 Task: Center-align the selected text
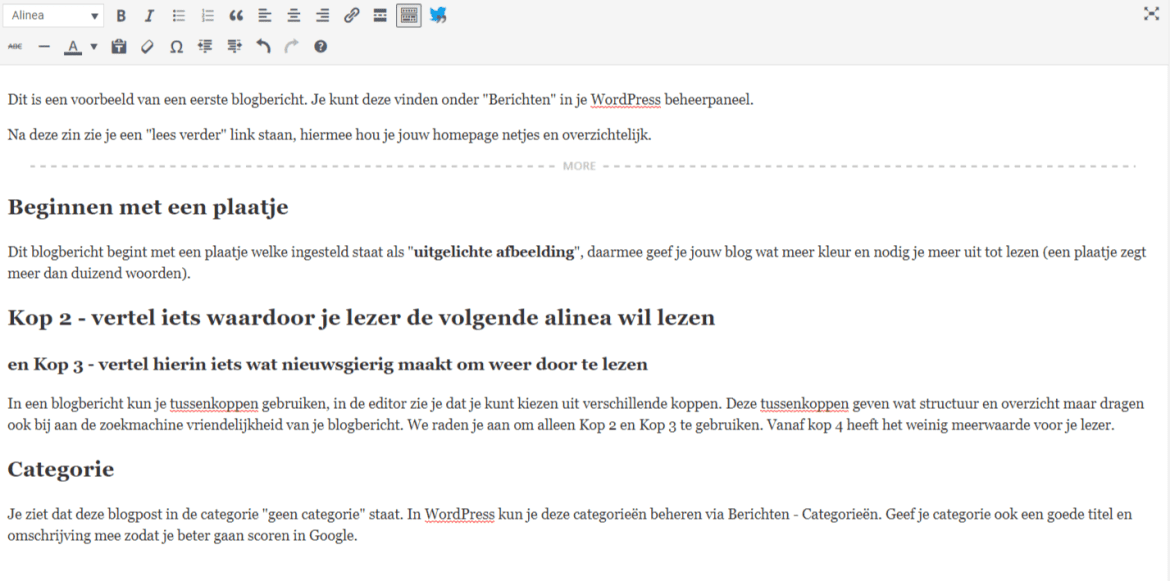coord(293,15)
